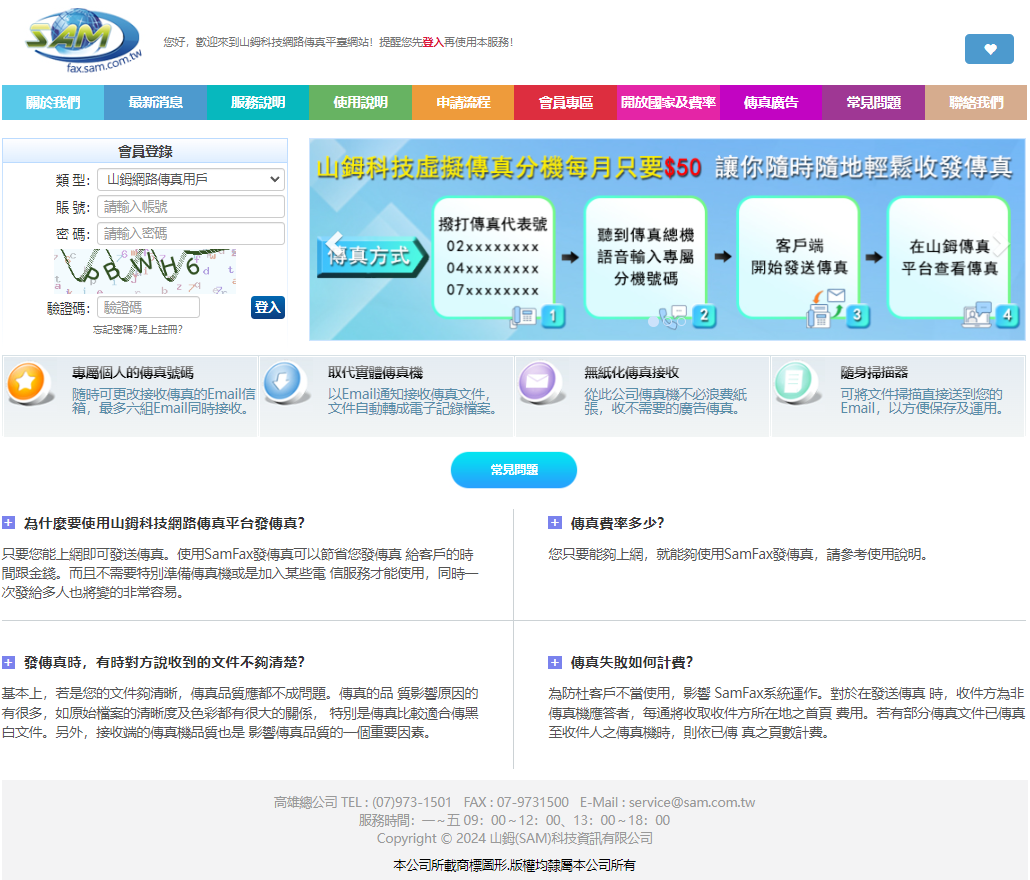Open the user type dropdown

(x=191, y=180)
